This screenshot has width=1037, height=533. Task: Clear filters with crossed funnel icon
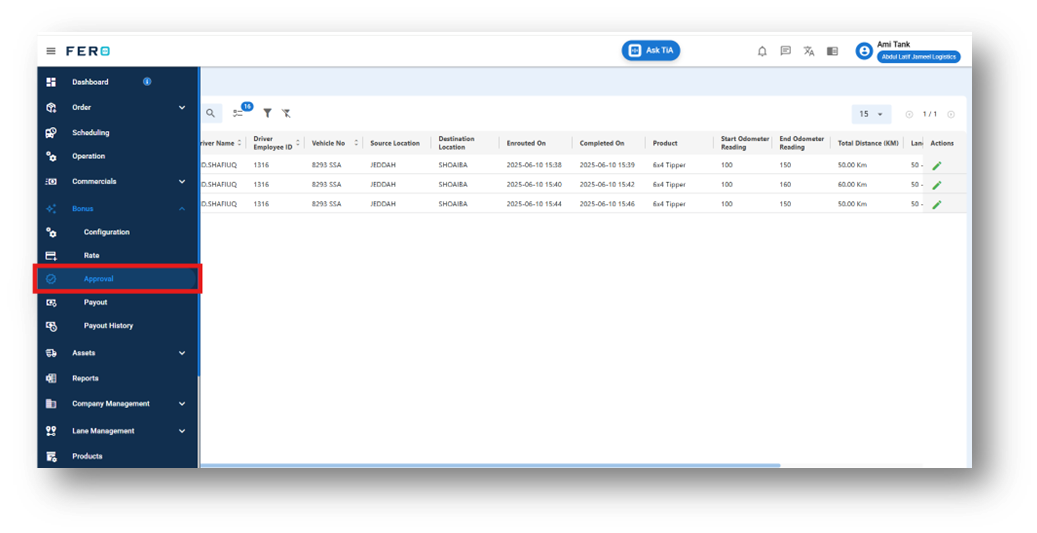click(x=286, y=114)
